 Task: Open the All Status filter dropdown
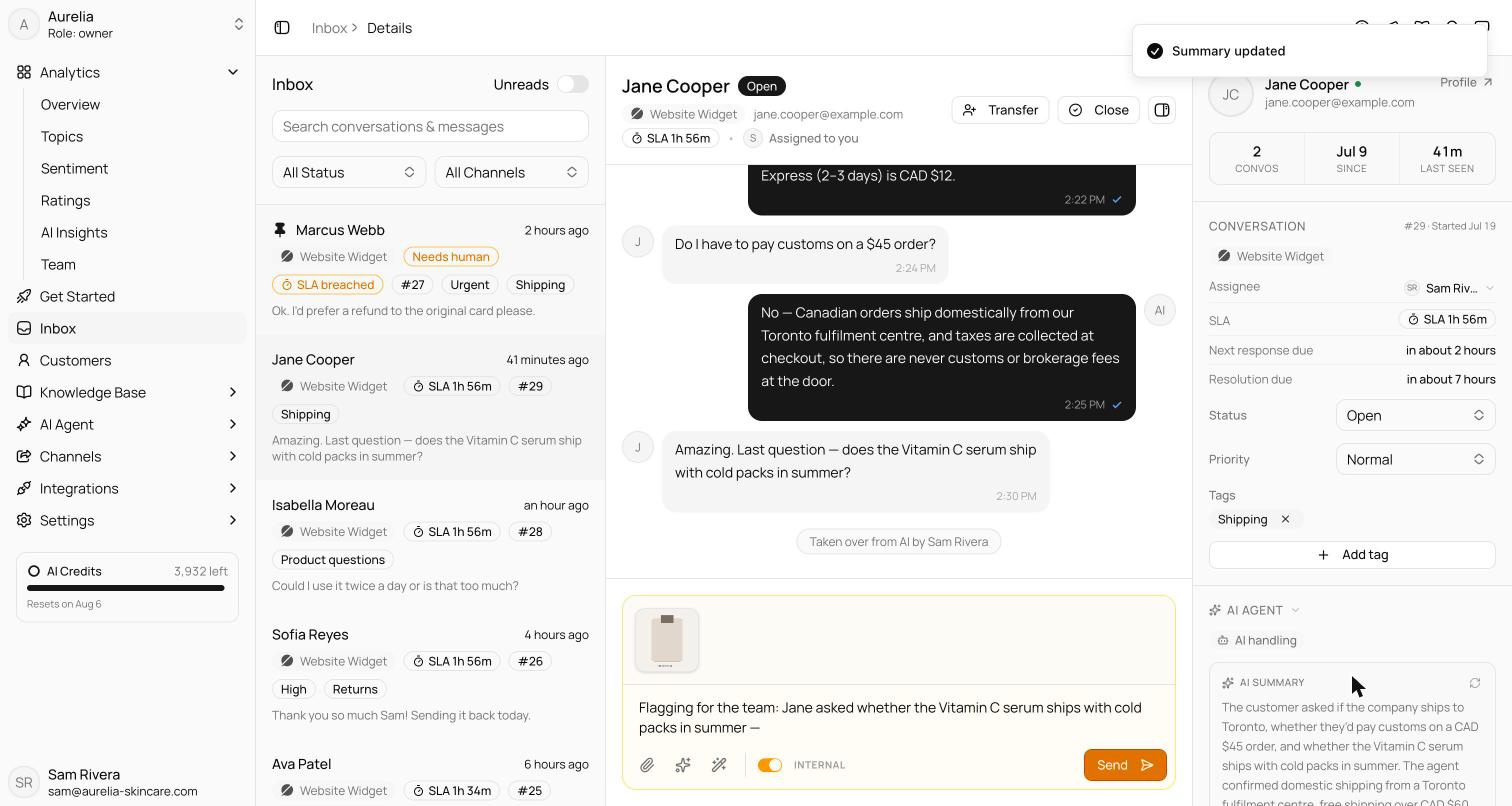[349, 172]
